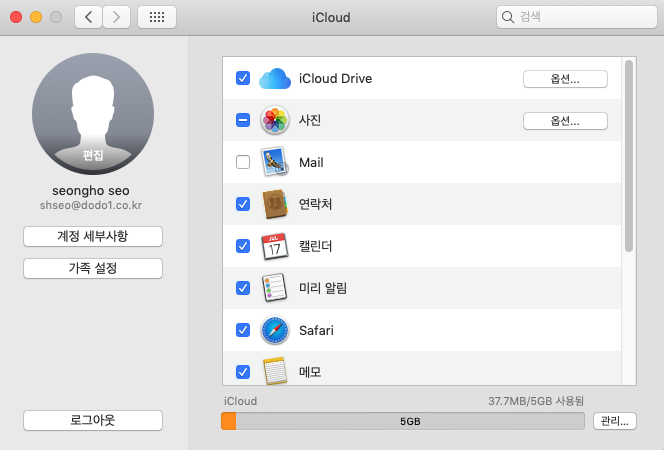Screen dimensions: 664x450
Task: Show all preferences with grid button
Action: tap(157, 17)
